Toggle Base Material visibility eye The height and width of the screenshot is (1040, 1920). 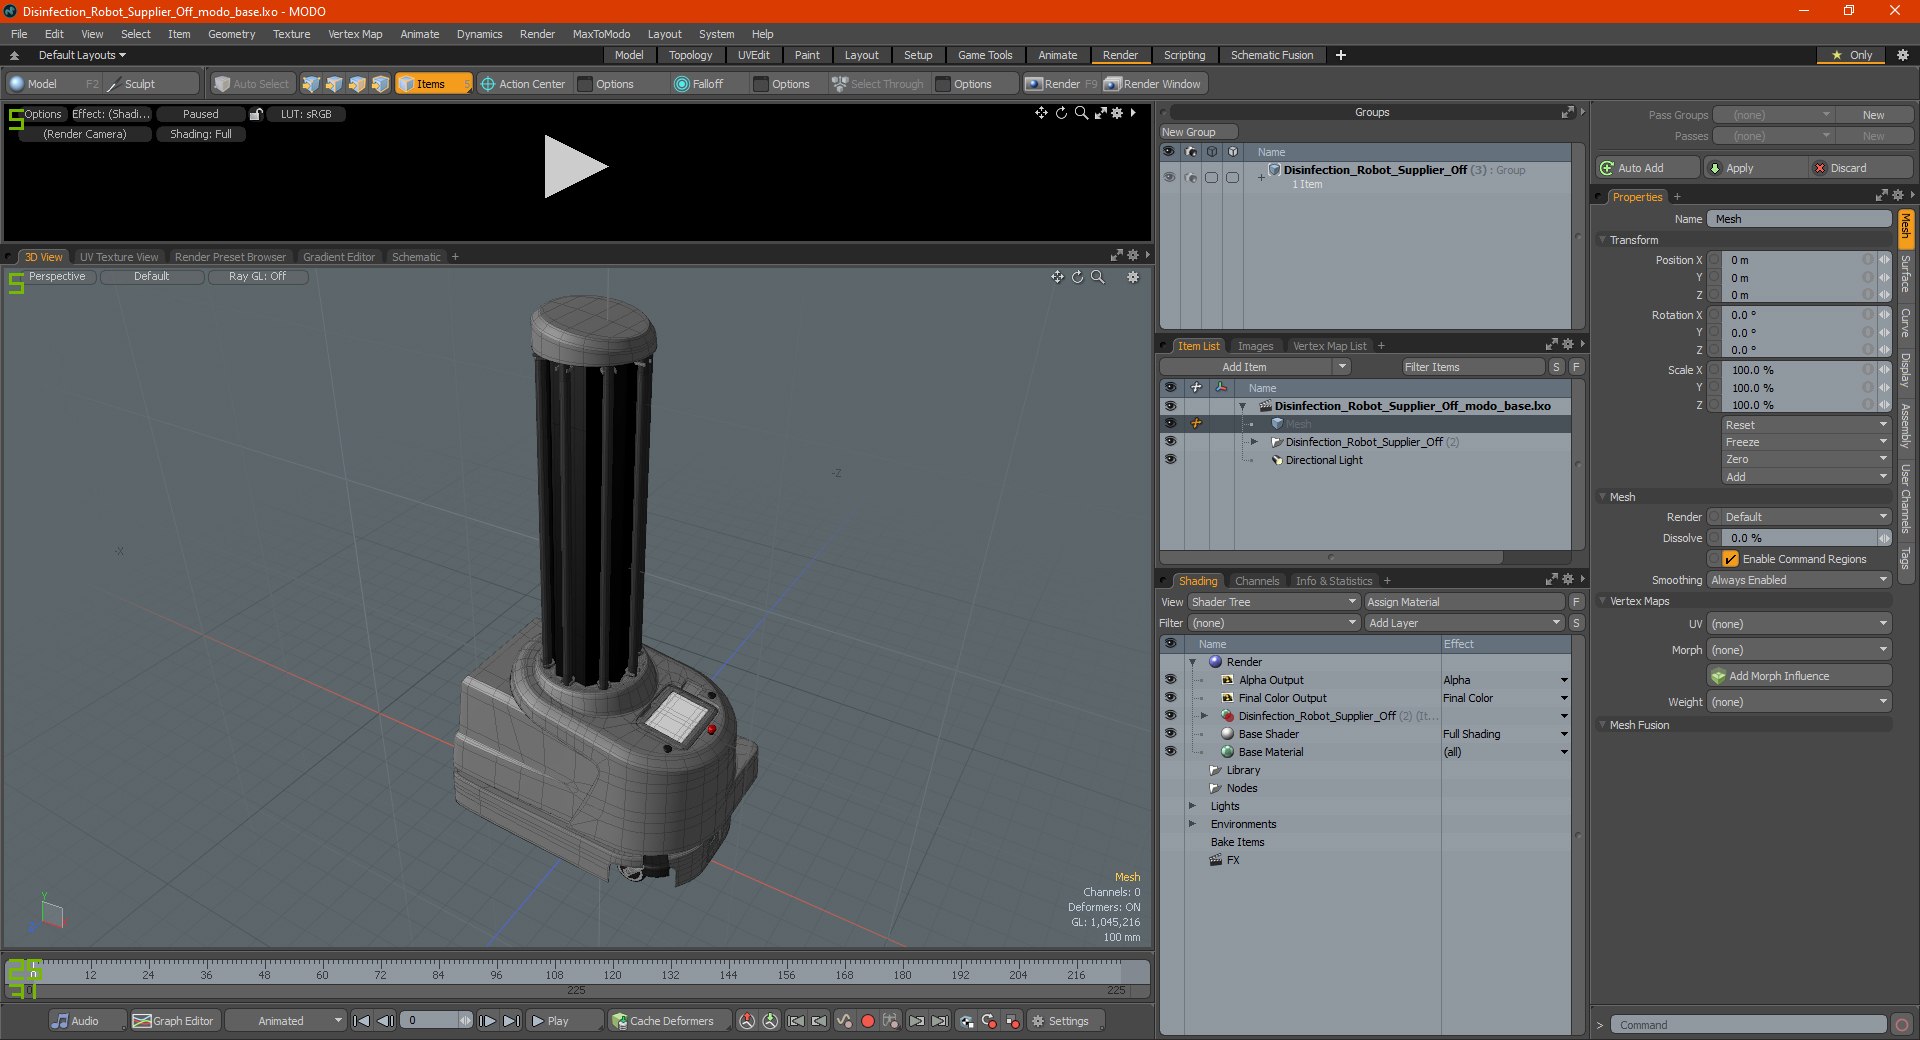tap(1170, 751)
